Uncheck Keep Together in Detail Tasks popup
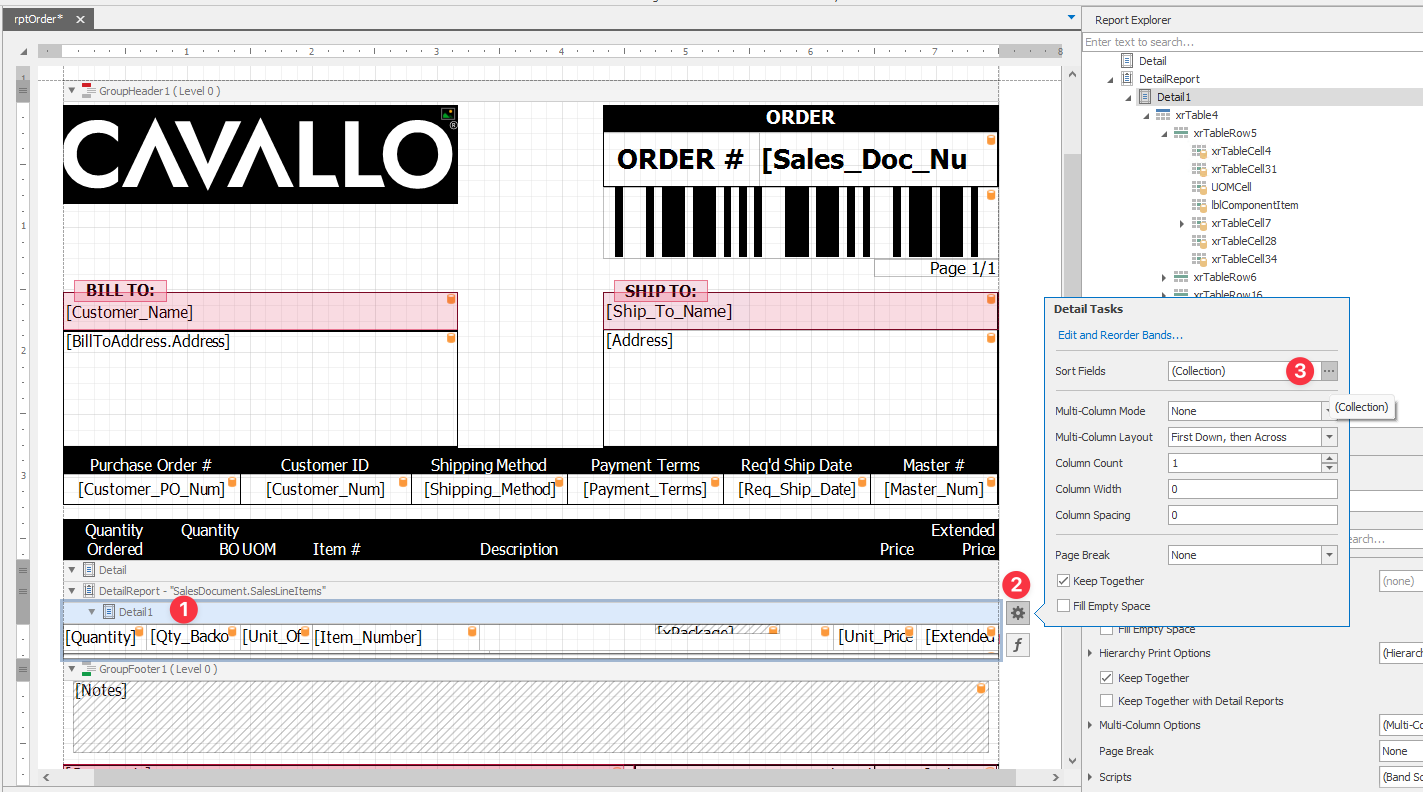Viewport: 1423px width, 792px height. (1063, 581)
